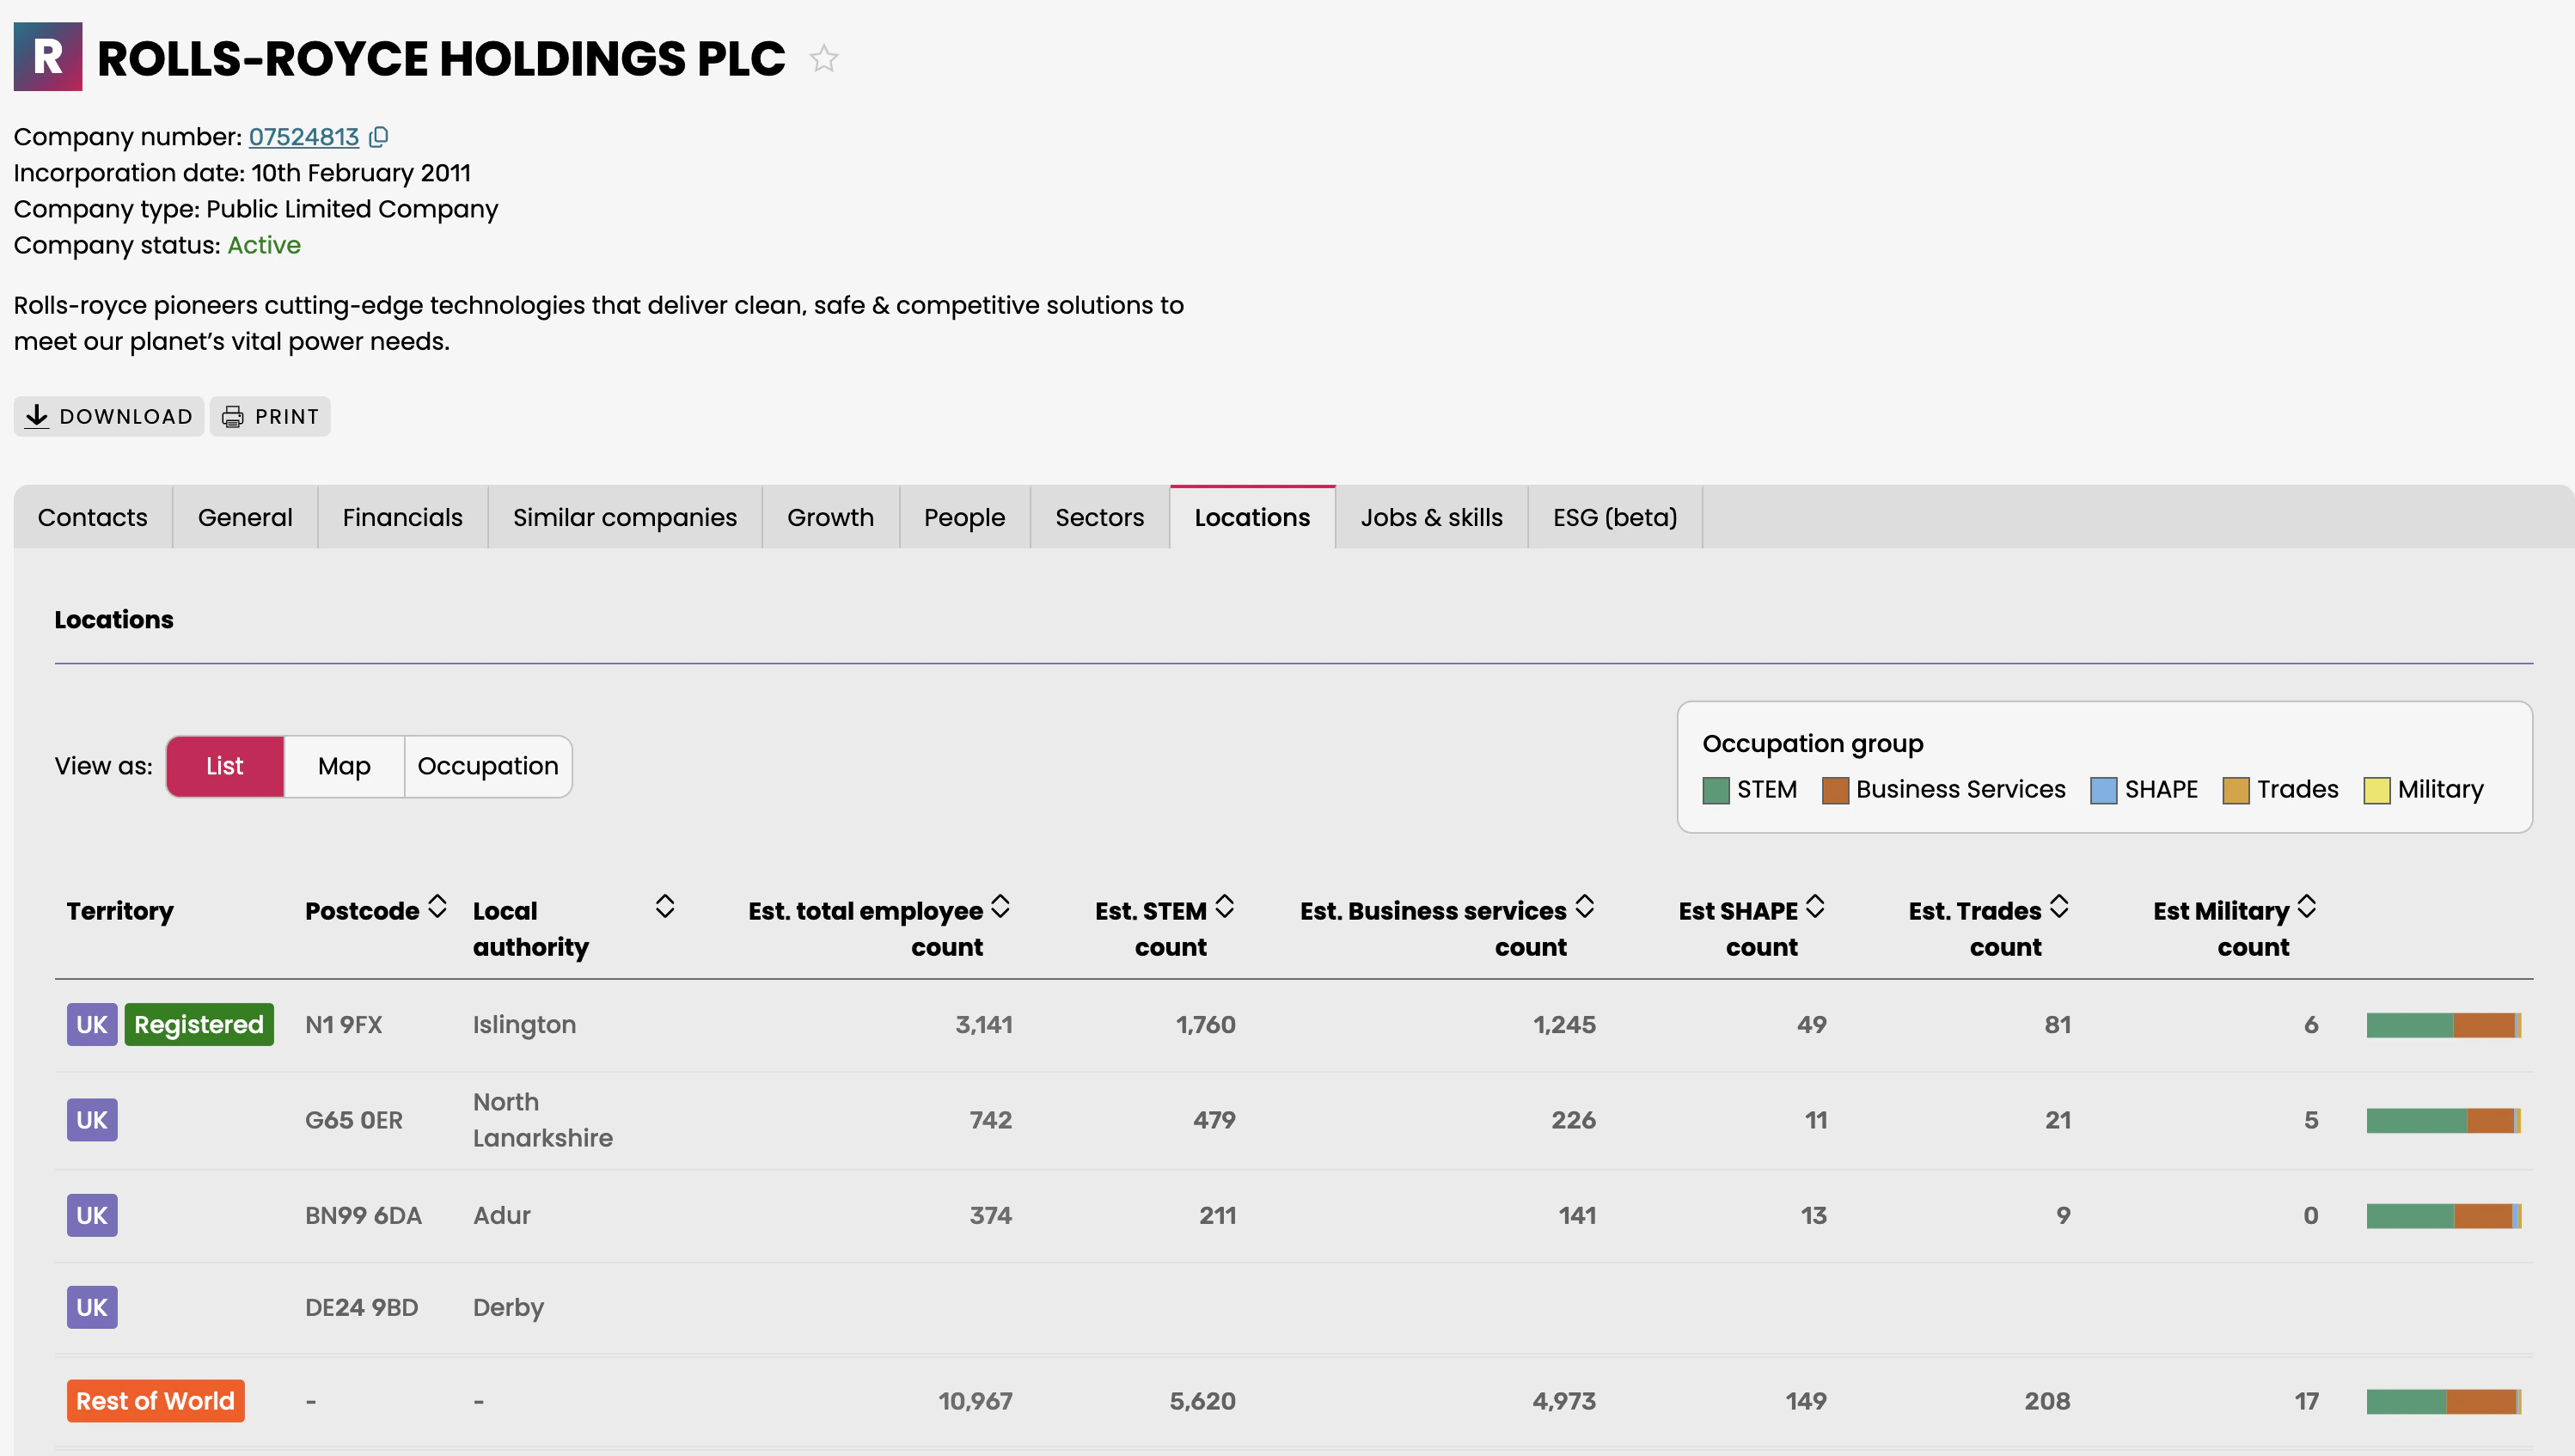Click Rest of World total 10,967
This screenshot has height=1456, width=2575.
point(975,1401)
